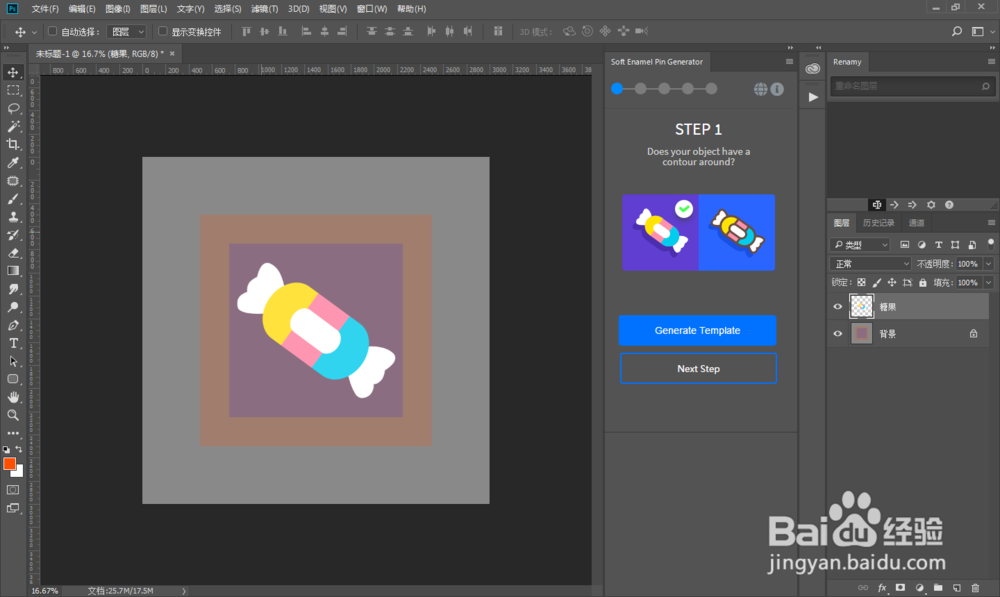Select the Horizontal Type tool
1000x597 pixels.
point(13,343)
